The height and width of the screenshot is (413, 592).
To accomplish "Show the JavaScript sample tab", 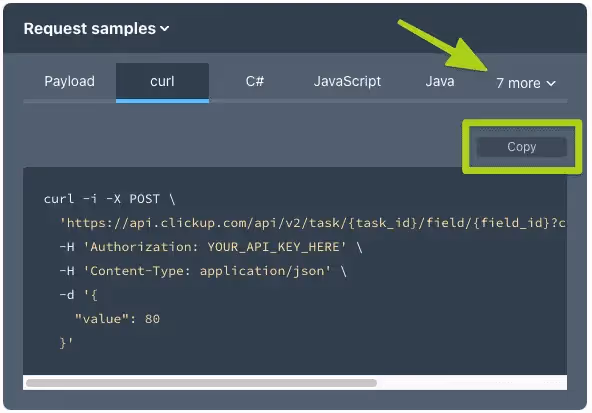I will pyautogui.click(x=347, y=82).
